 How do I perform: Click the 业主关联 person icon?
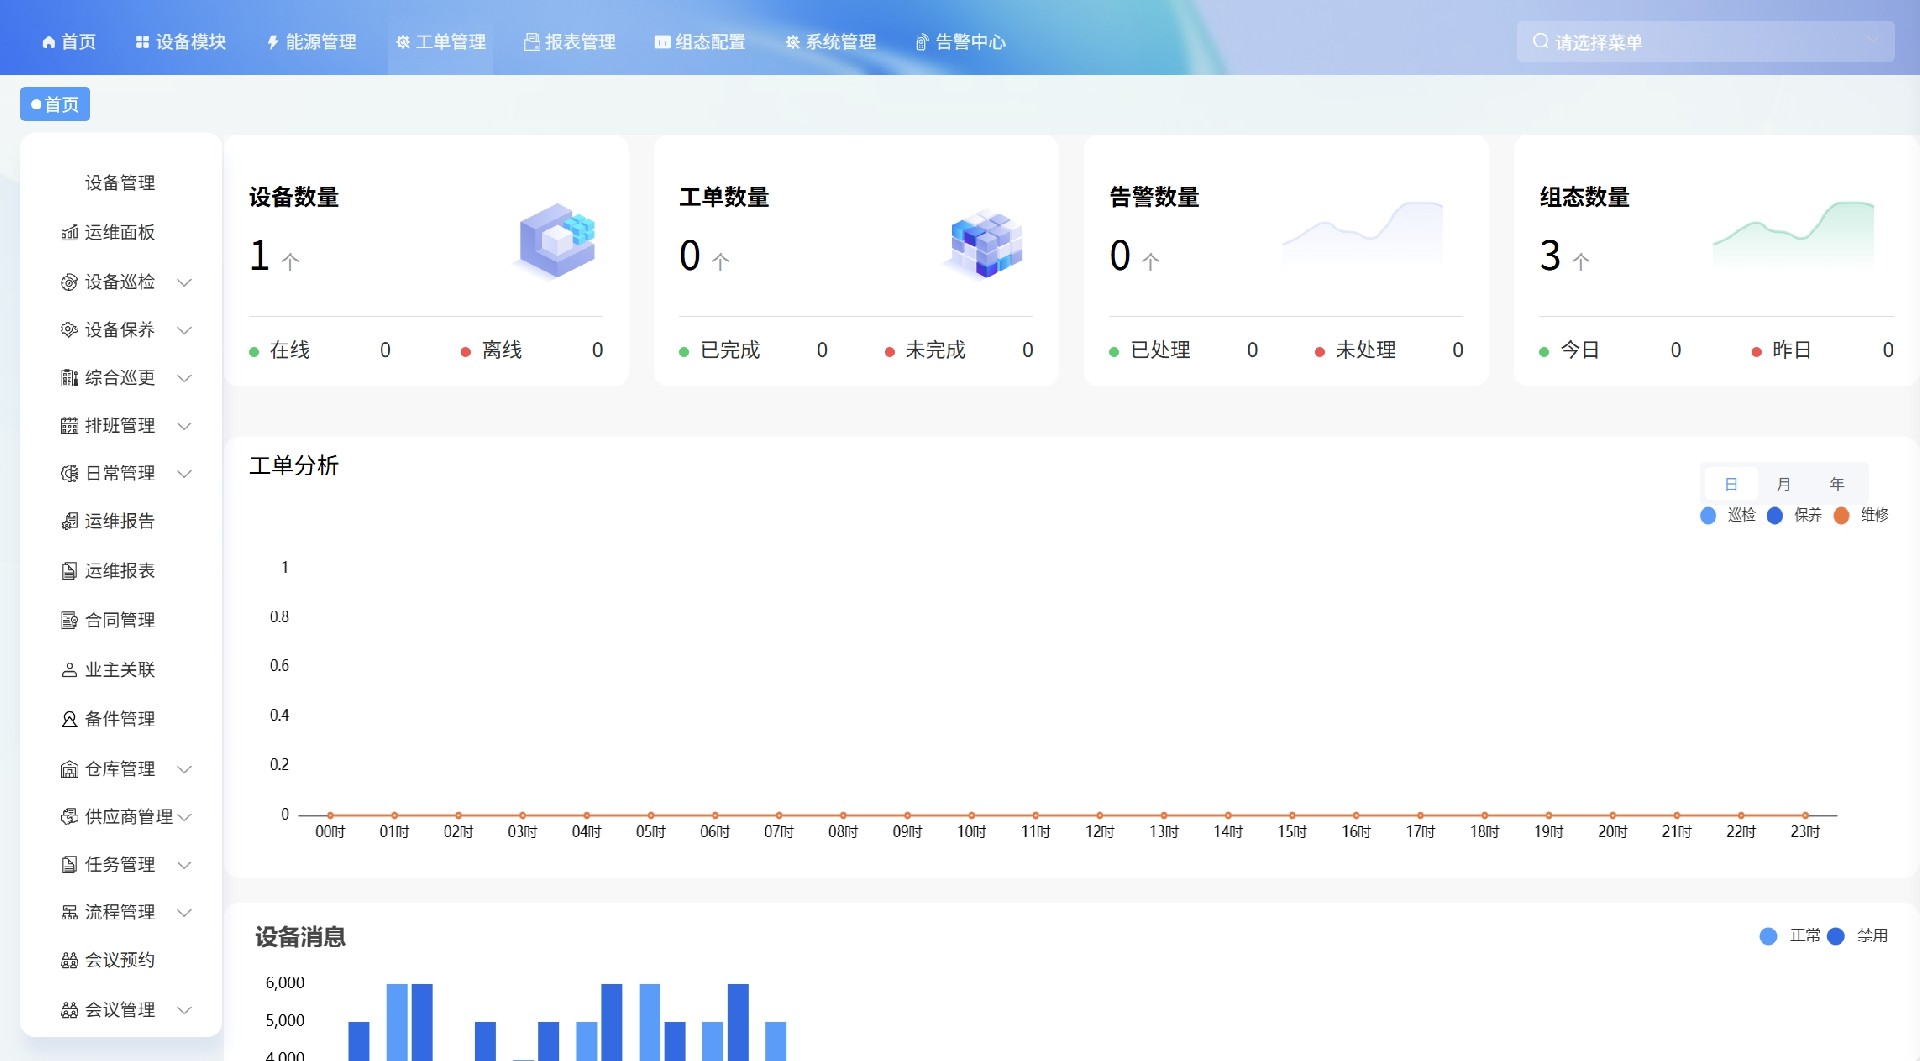69,670
